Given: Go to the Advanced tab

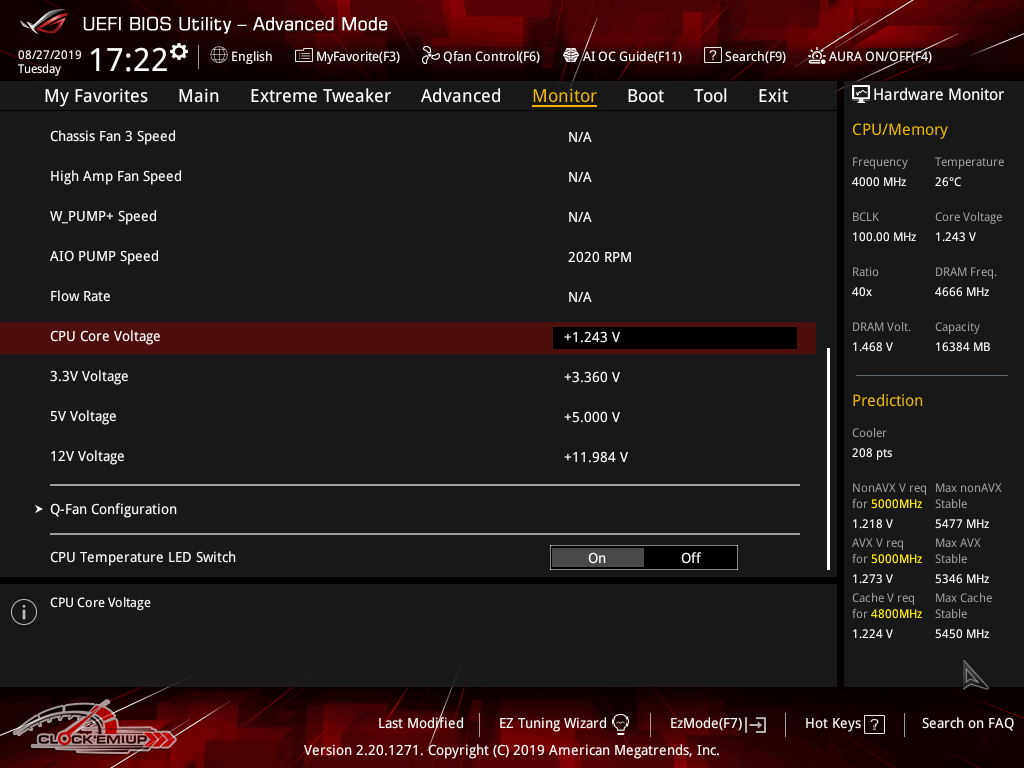Looking at the screenshot, I should [460, 96].
